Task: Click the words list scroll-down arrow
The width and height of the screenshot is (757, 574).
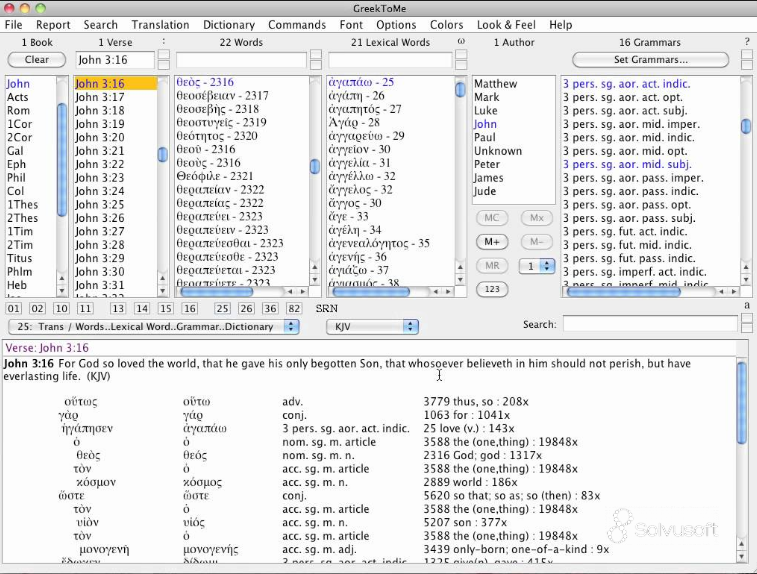Action: 315,280
